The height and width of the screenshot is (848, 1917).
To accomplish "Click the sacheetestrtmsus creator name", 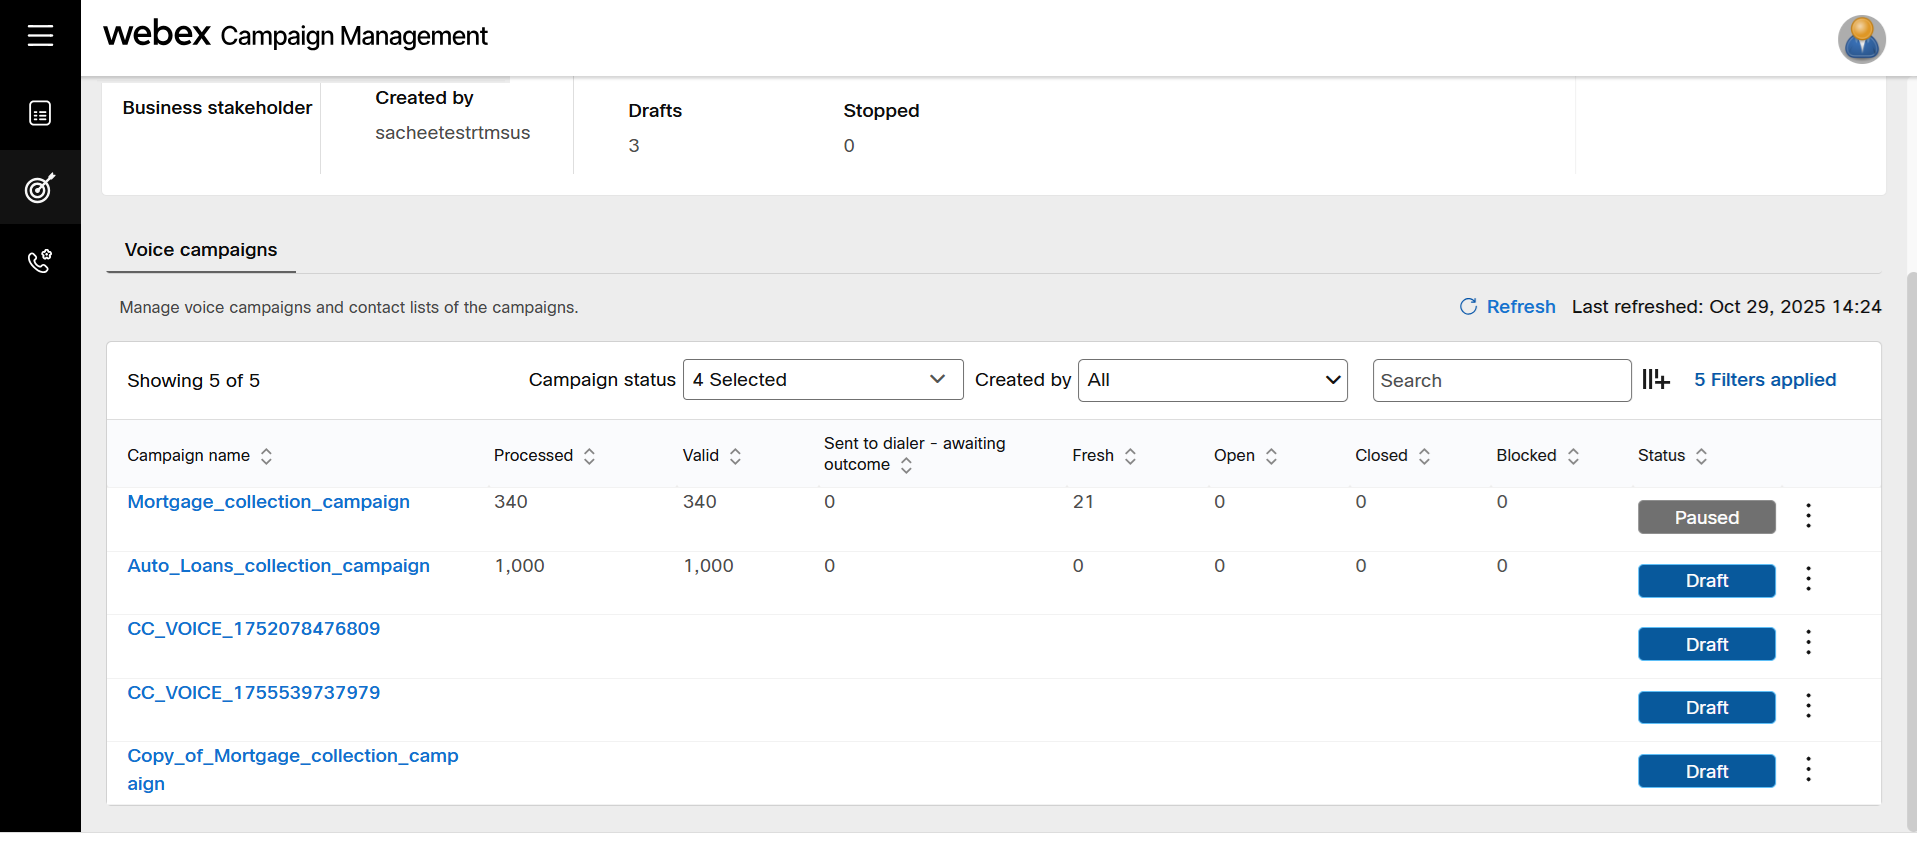I will point(453,133).
